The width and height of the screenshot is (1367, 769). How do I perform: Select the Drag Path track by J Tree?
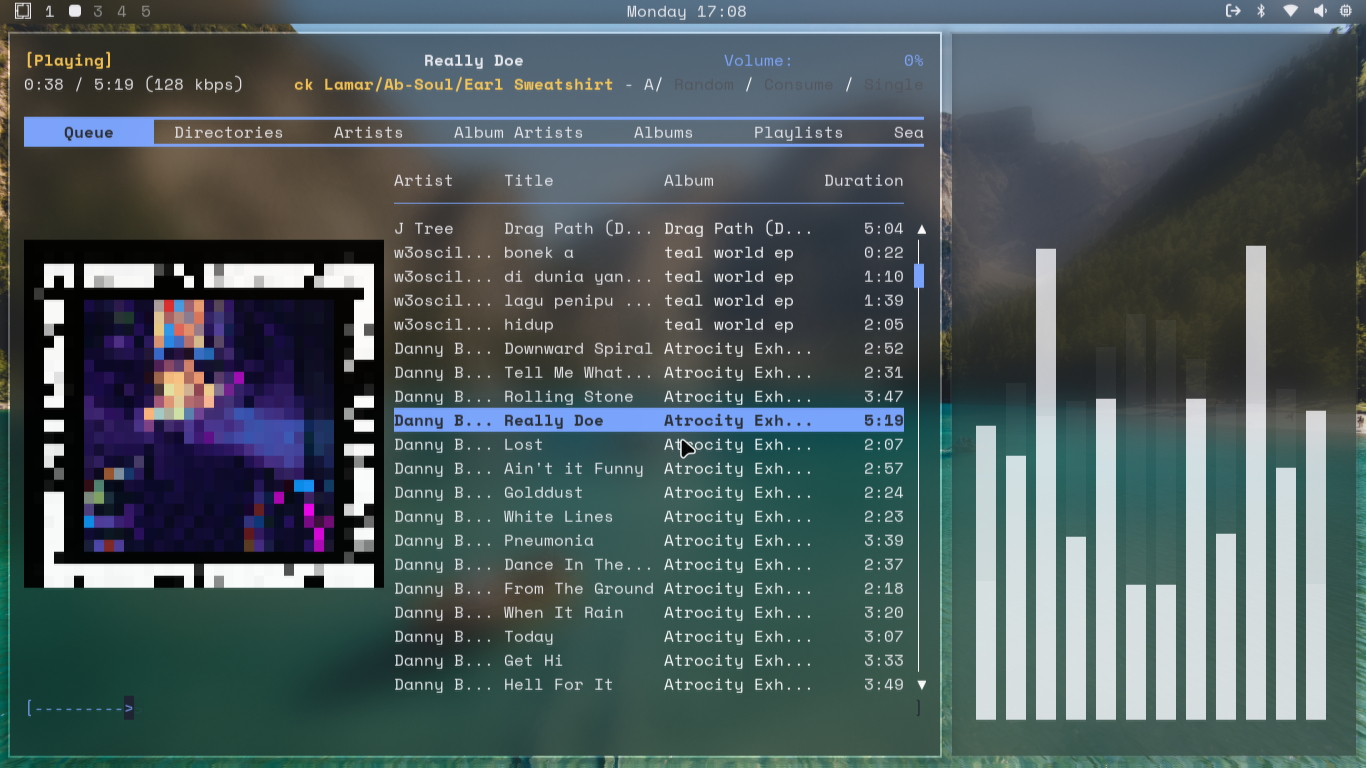click(649, 229)
